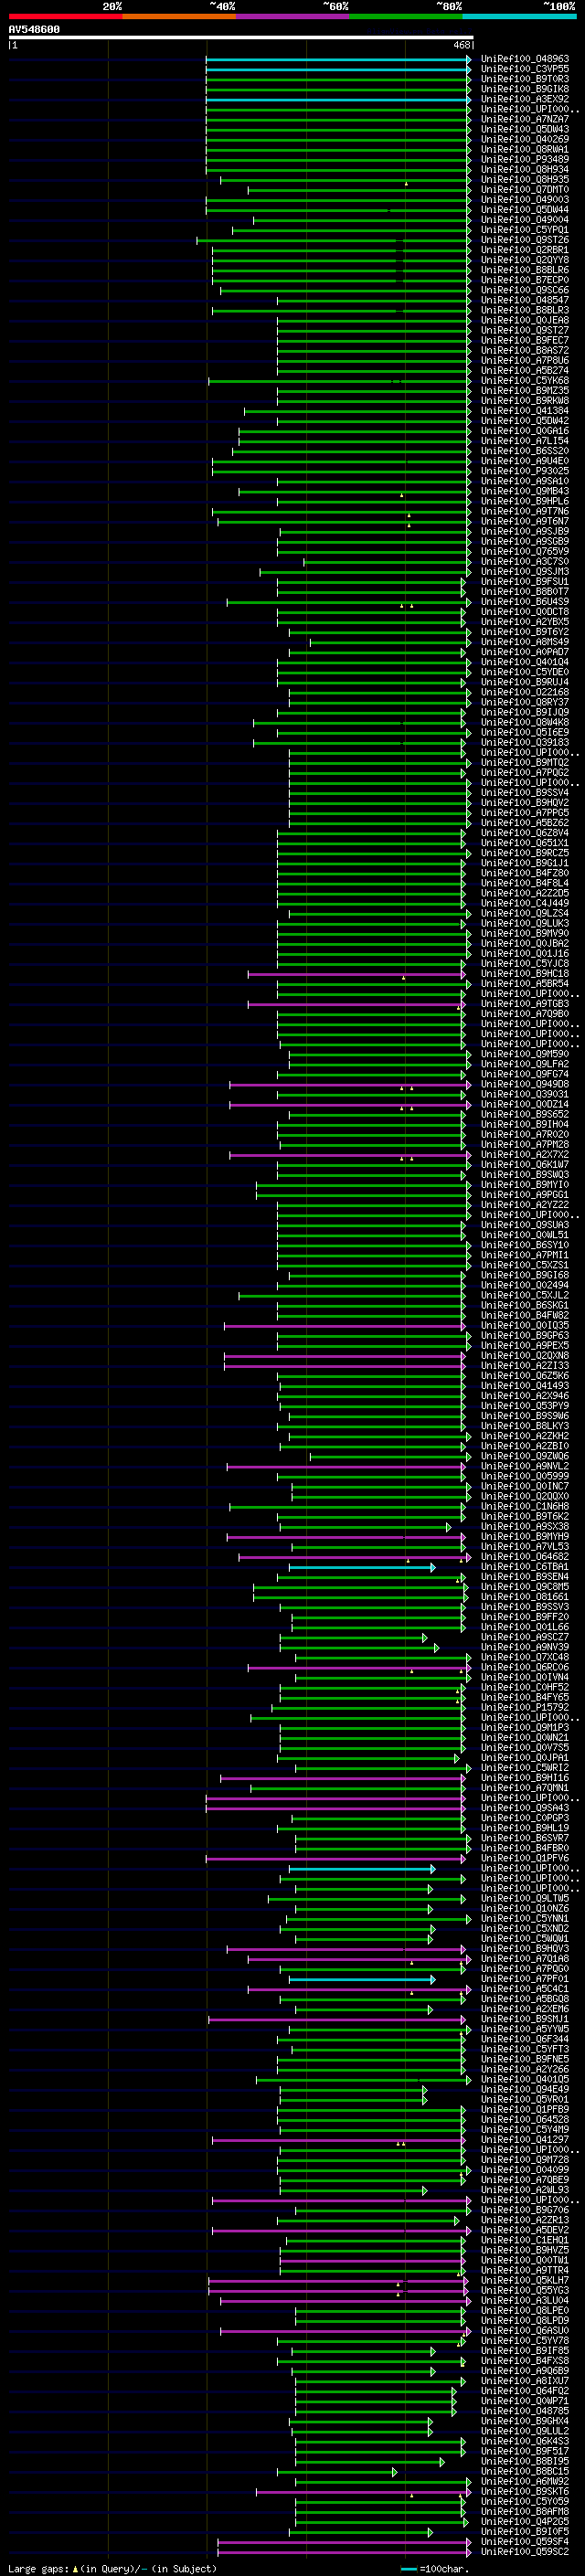Open hit UniRef100_B9GIK8
The height and width of the screenshot is (2576, 585).
point(524,89)
